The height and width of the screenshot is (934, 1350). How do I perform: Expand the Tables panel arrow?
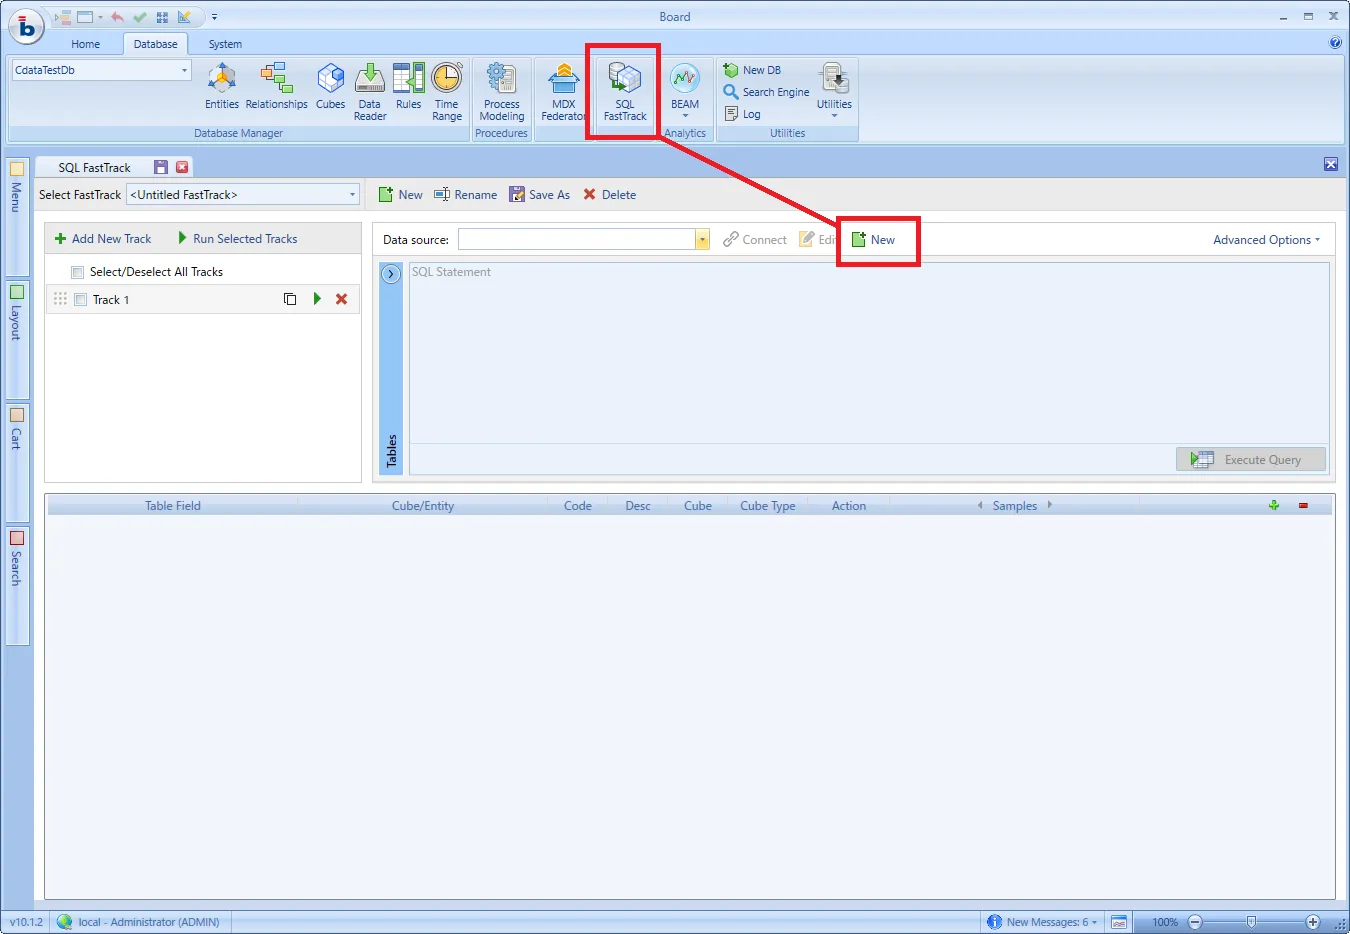(391, 273)
